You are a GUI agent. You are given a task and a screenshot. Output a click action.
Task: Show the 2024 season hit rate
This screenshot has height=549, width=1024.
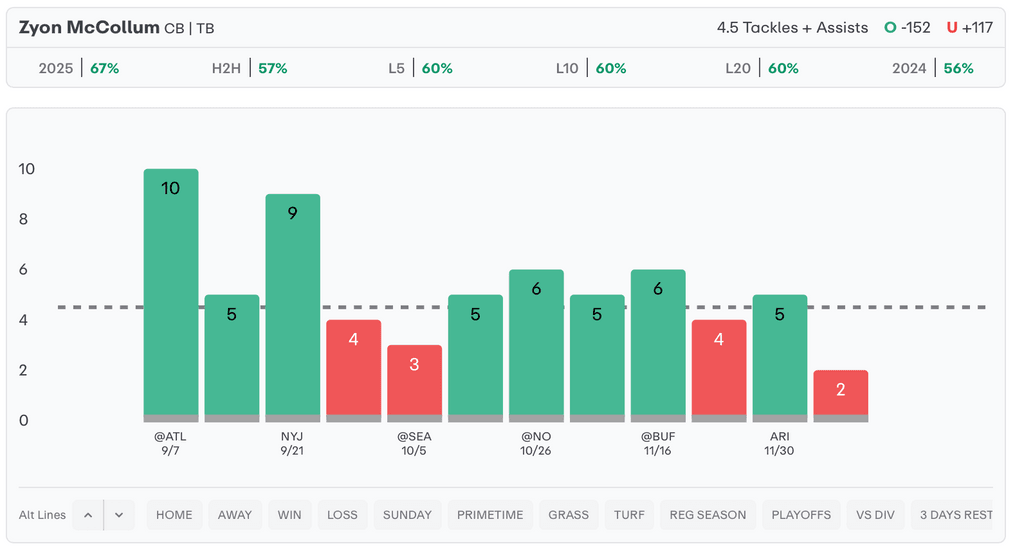(x=933, y=69)
